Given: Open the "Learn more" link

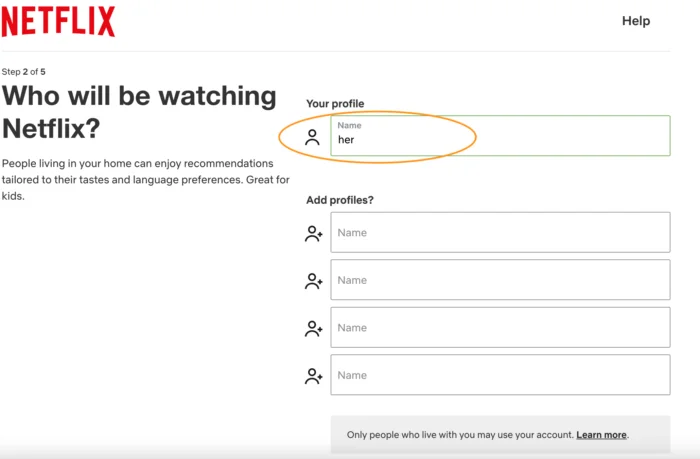Looking at the screenshot, I should coord(601,435).
